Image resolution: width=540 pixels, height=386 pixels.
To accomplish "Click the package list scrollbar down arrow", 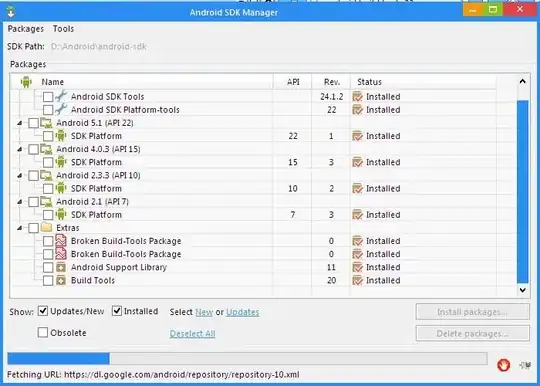I will point(522,290).
